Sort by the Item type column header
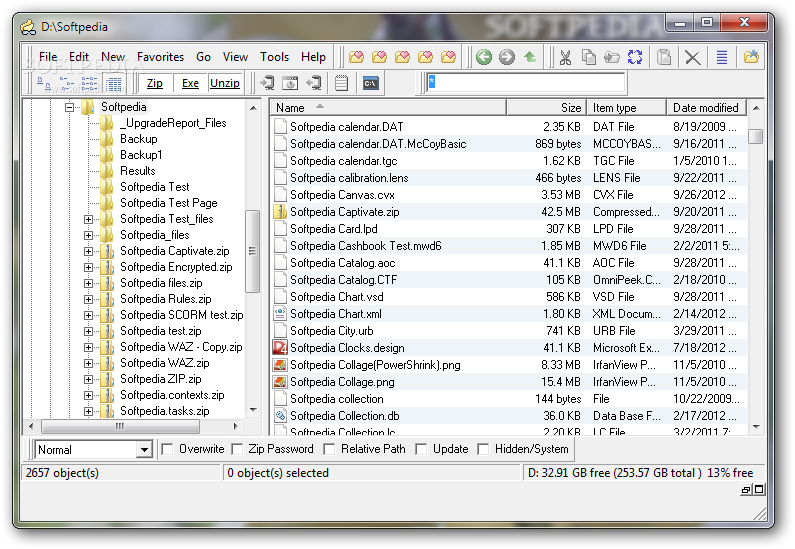Viewport: 795px width, 549px height. pyautogui.click(x=627, y=107)
